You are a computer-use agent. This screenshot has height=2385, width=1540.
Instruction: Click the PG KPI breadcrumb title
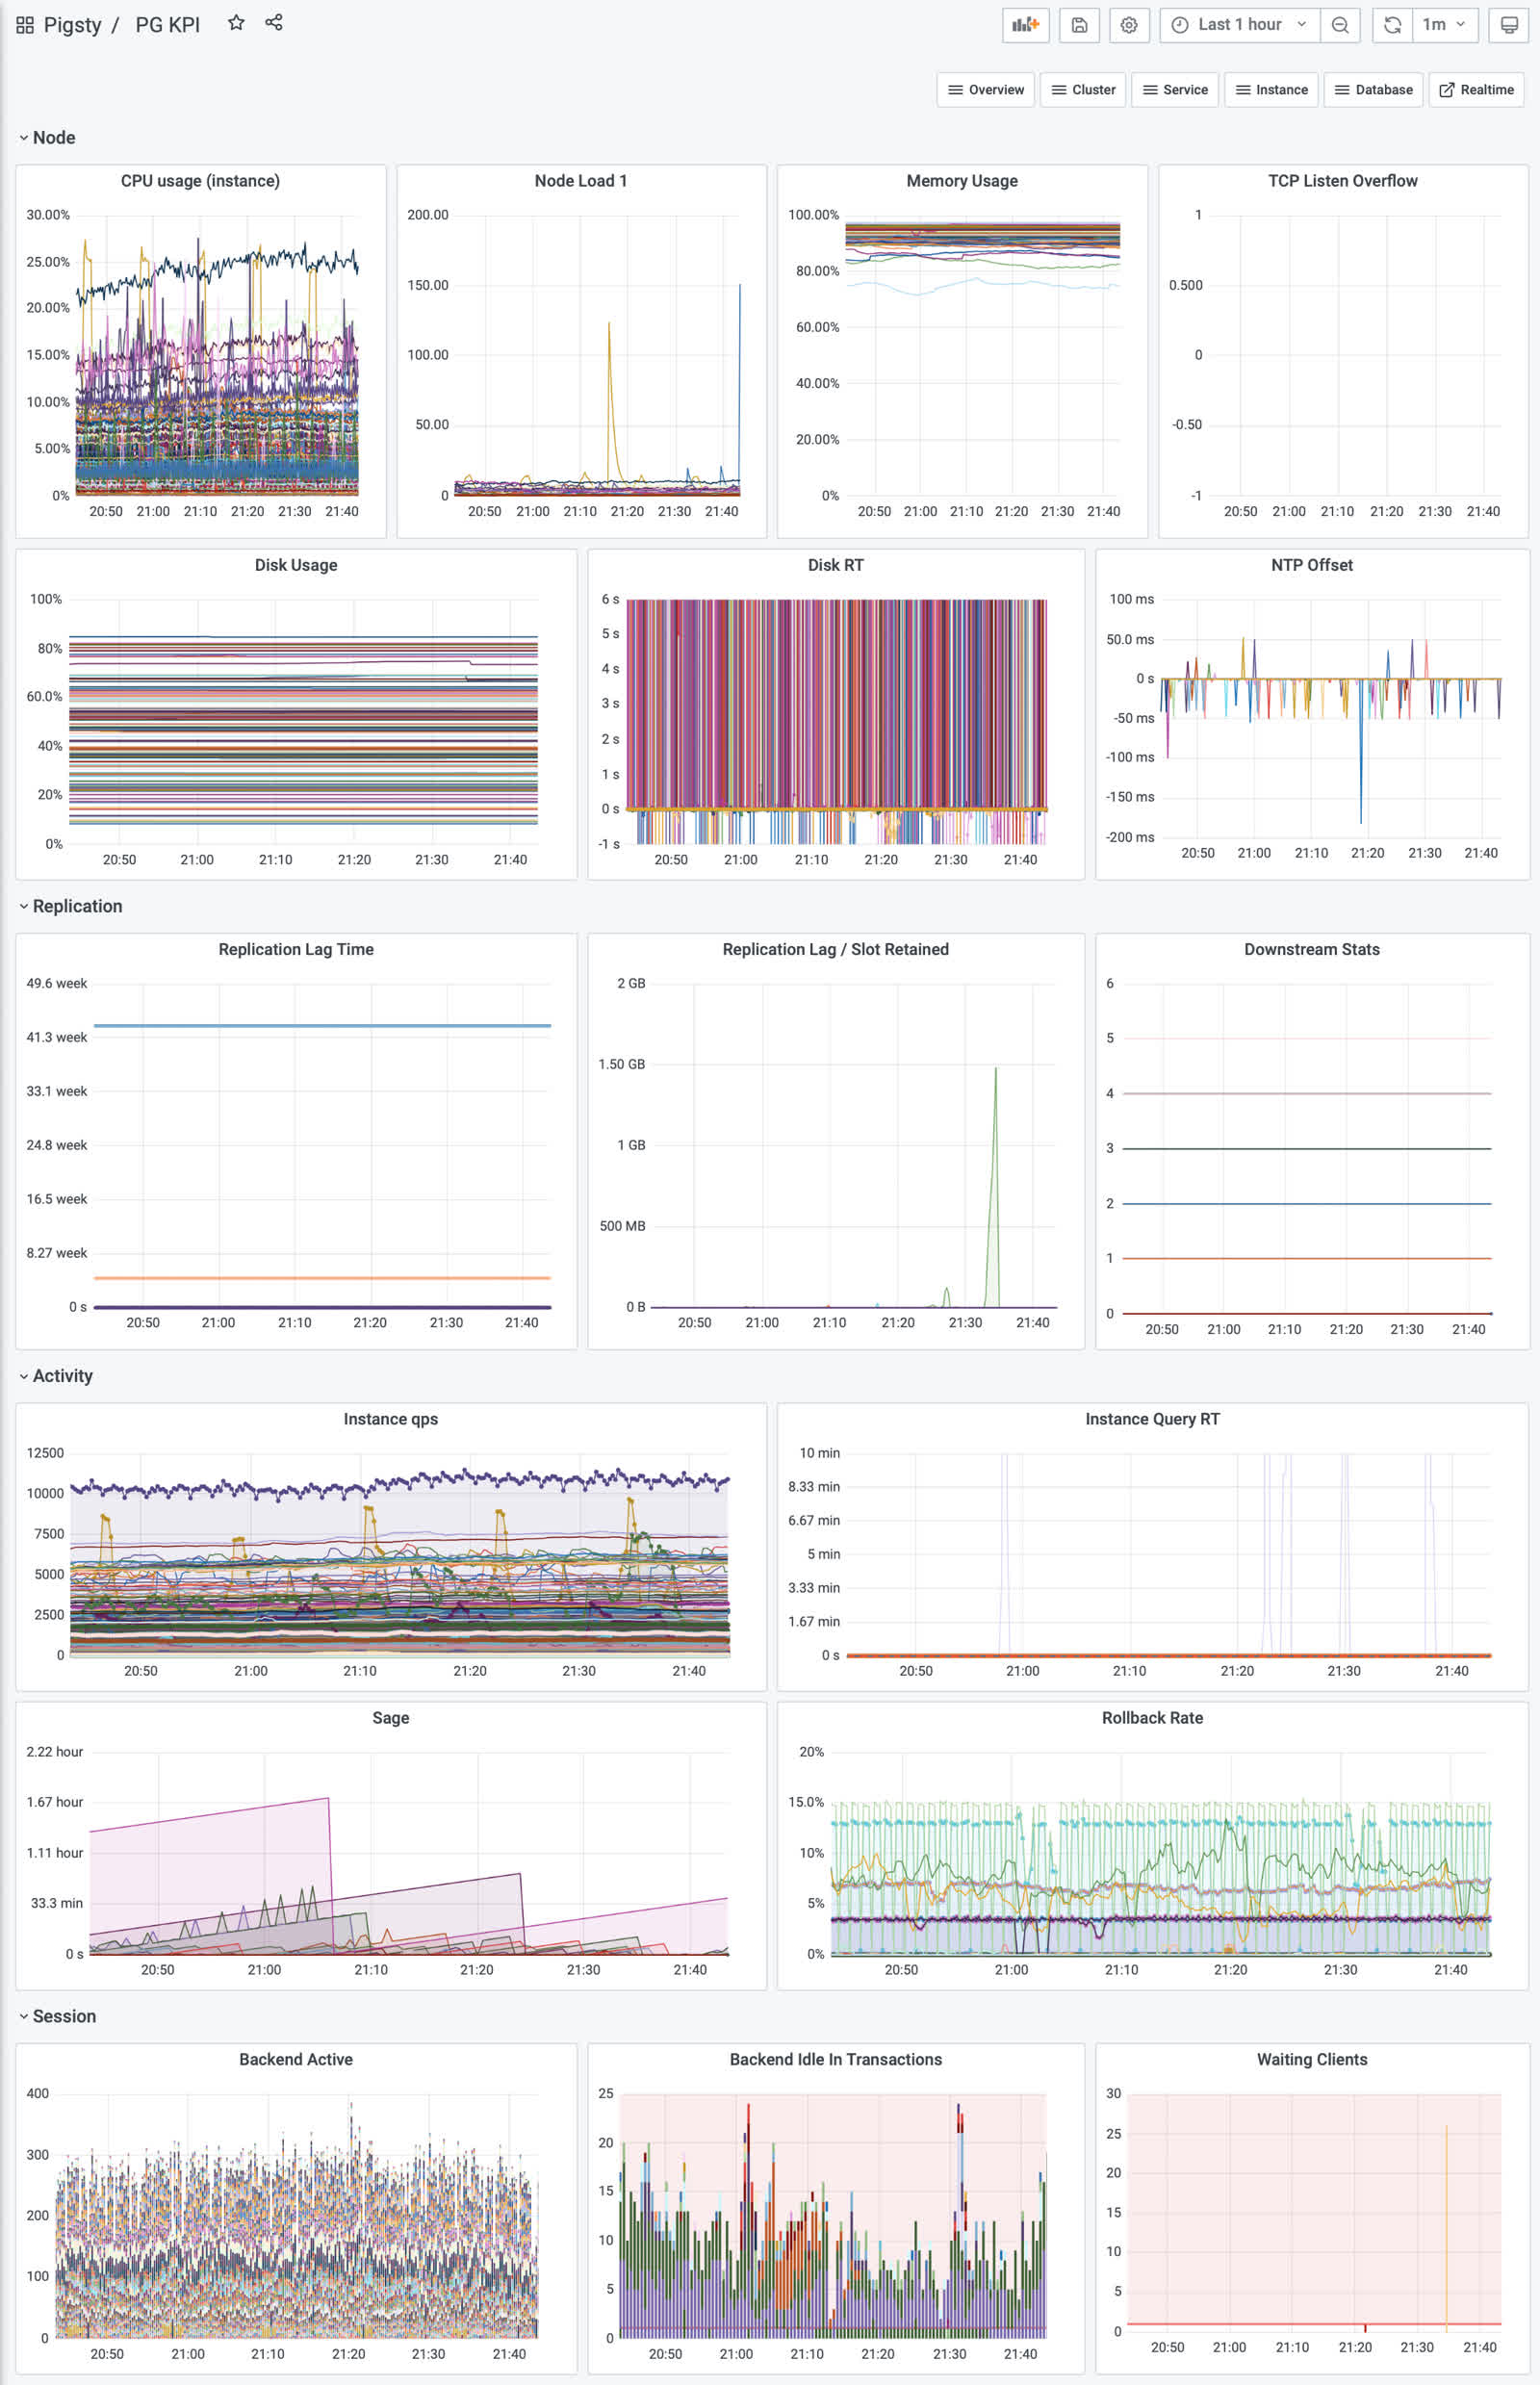click(x=167, y=25)
